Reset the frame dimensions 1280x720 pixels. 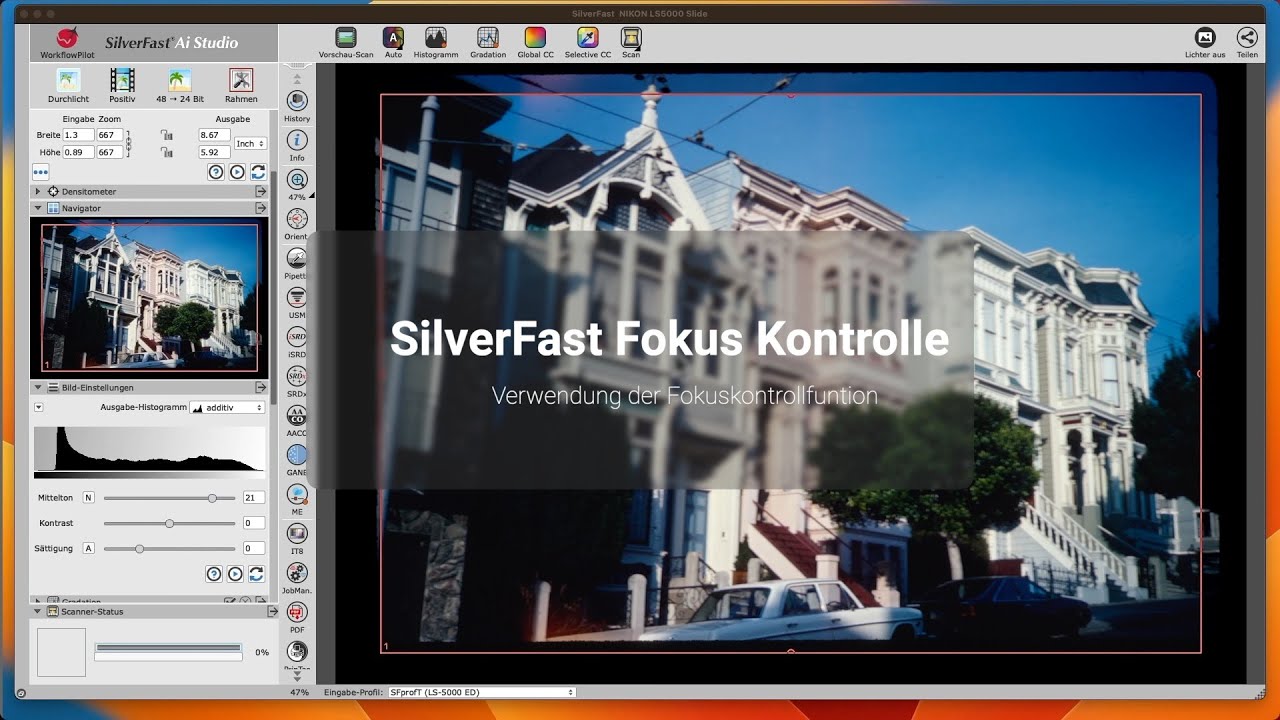coord(258,172)
